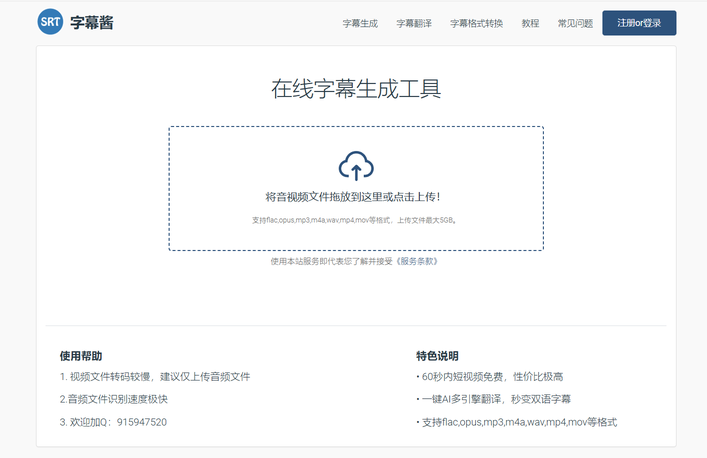Click the line 一键AI多引擎翻译，秒变双语字幕

click(x=494, y=399)
